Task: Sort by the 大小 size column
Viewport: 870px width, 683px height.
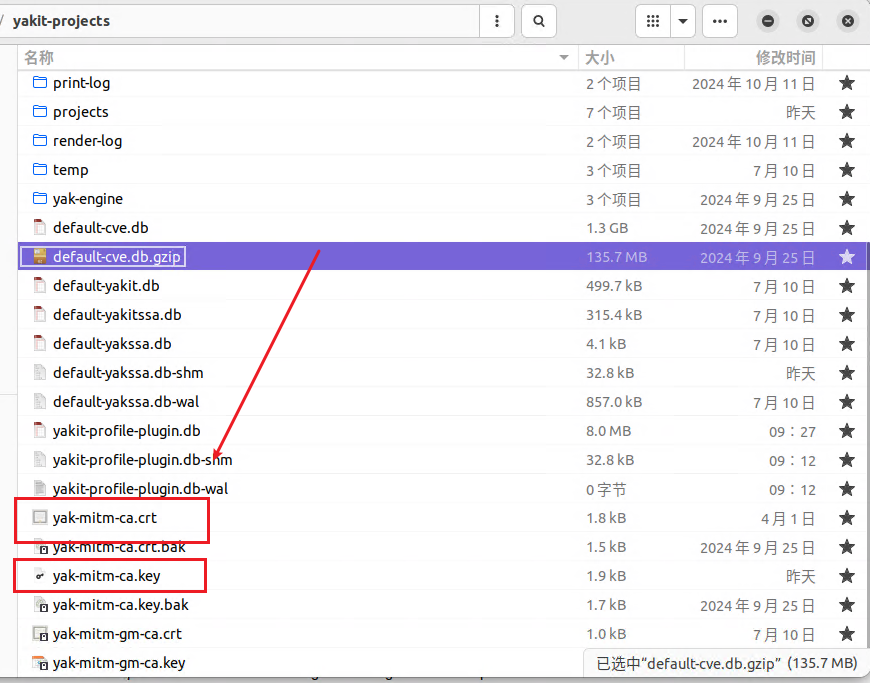Action: tap(600, 58)
